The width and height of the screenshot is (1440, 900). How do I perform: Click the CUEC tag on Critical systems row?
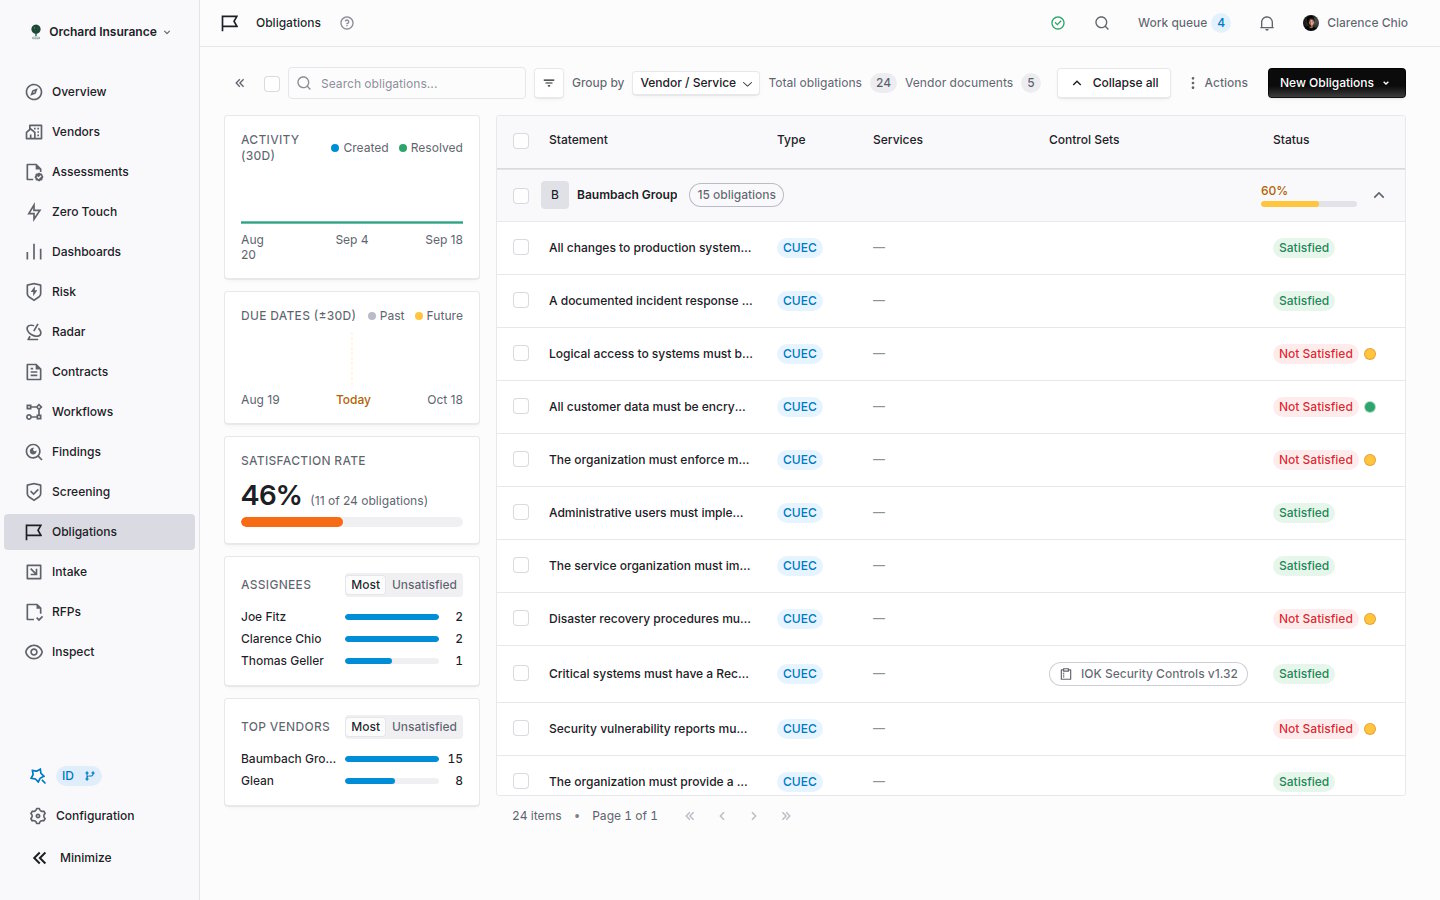(x=800, y=674)
